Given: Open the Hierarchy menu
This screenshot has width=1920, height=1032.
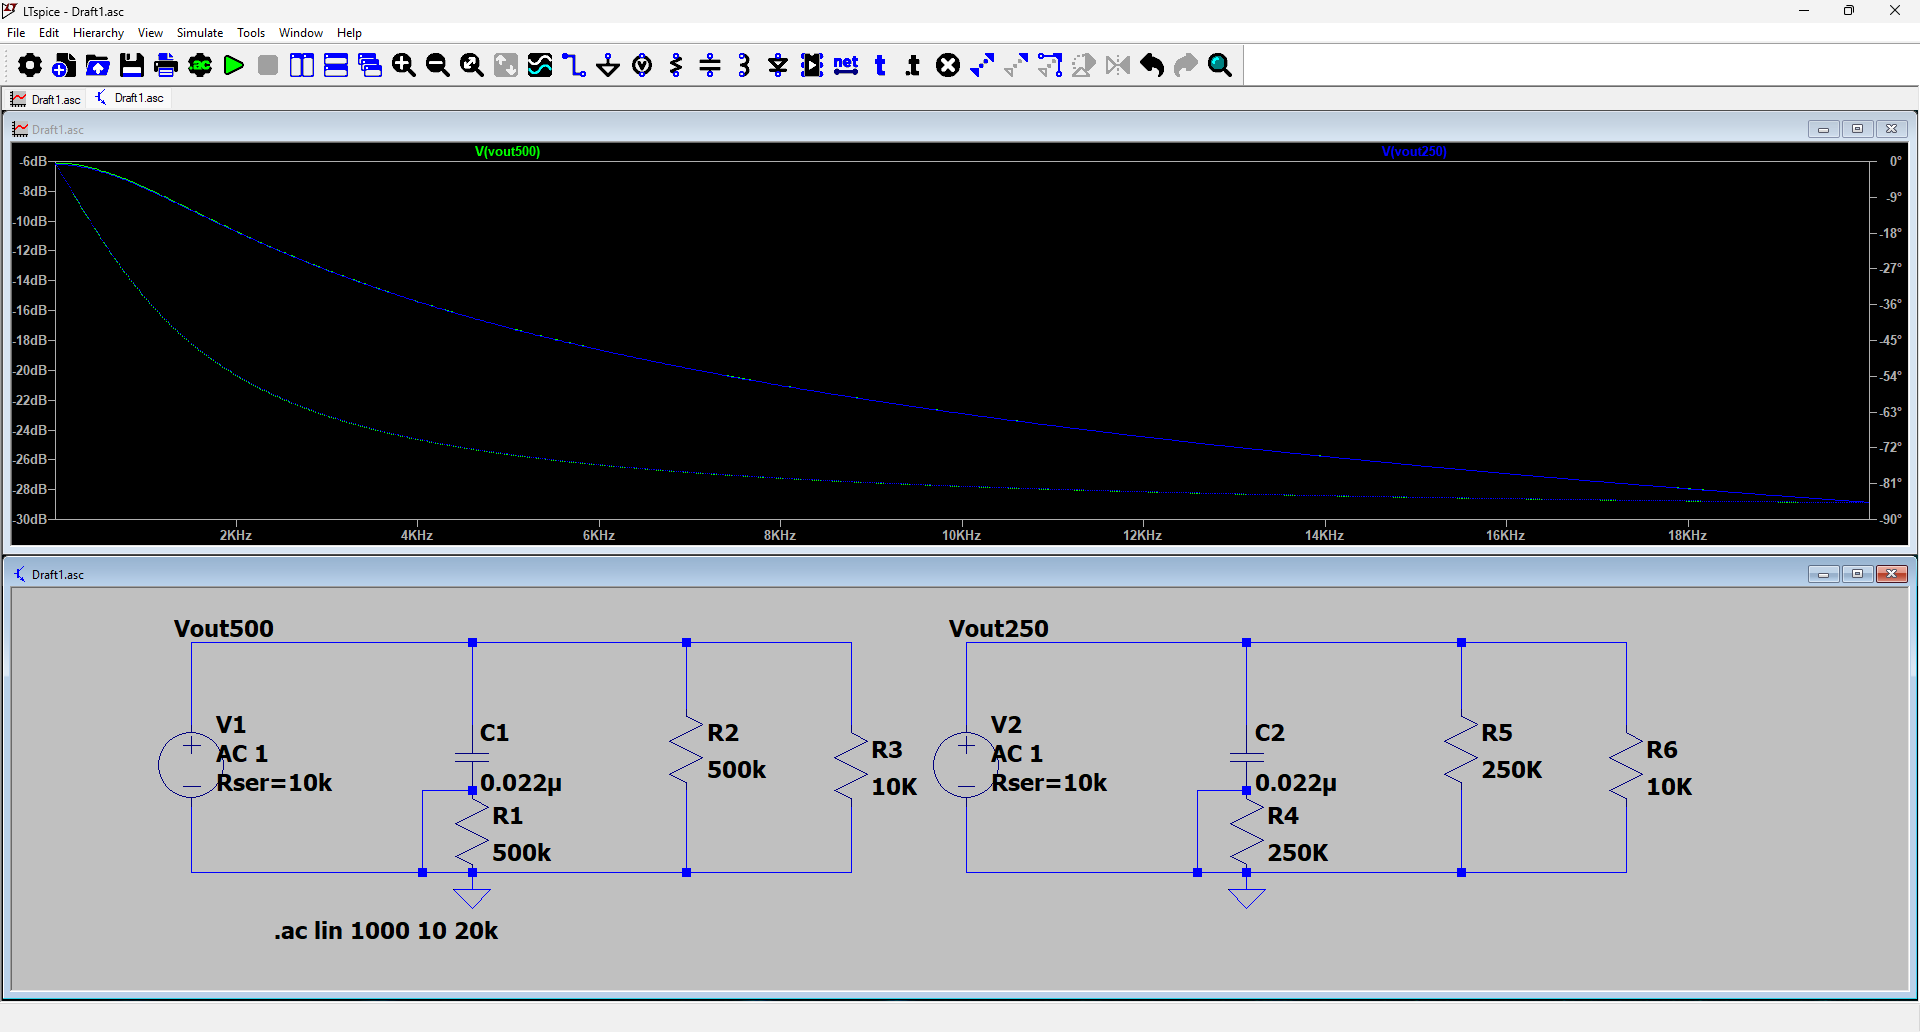Looking at the screenshot, I should pos(98,33).
